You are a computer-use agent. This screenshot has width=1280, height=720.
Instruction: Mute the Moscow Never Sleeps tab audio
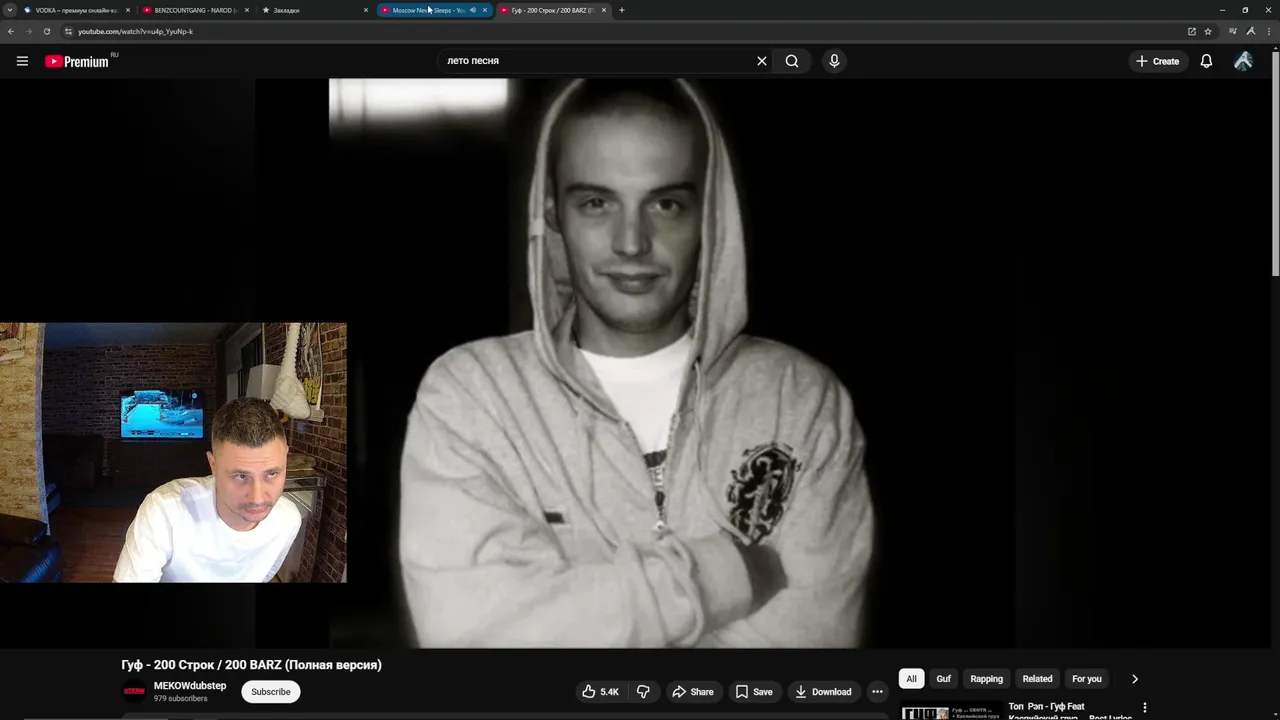point(473,10)
